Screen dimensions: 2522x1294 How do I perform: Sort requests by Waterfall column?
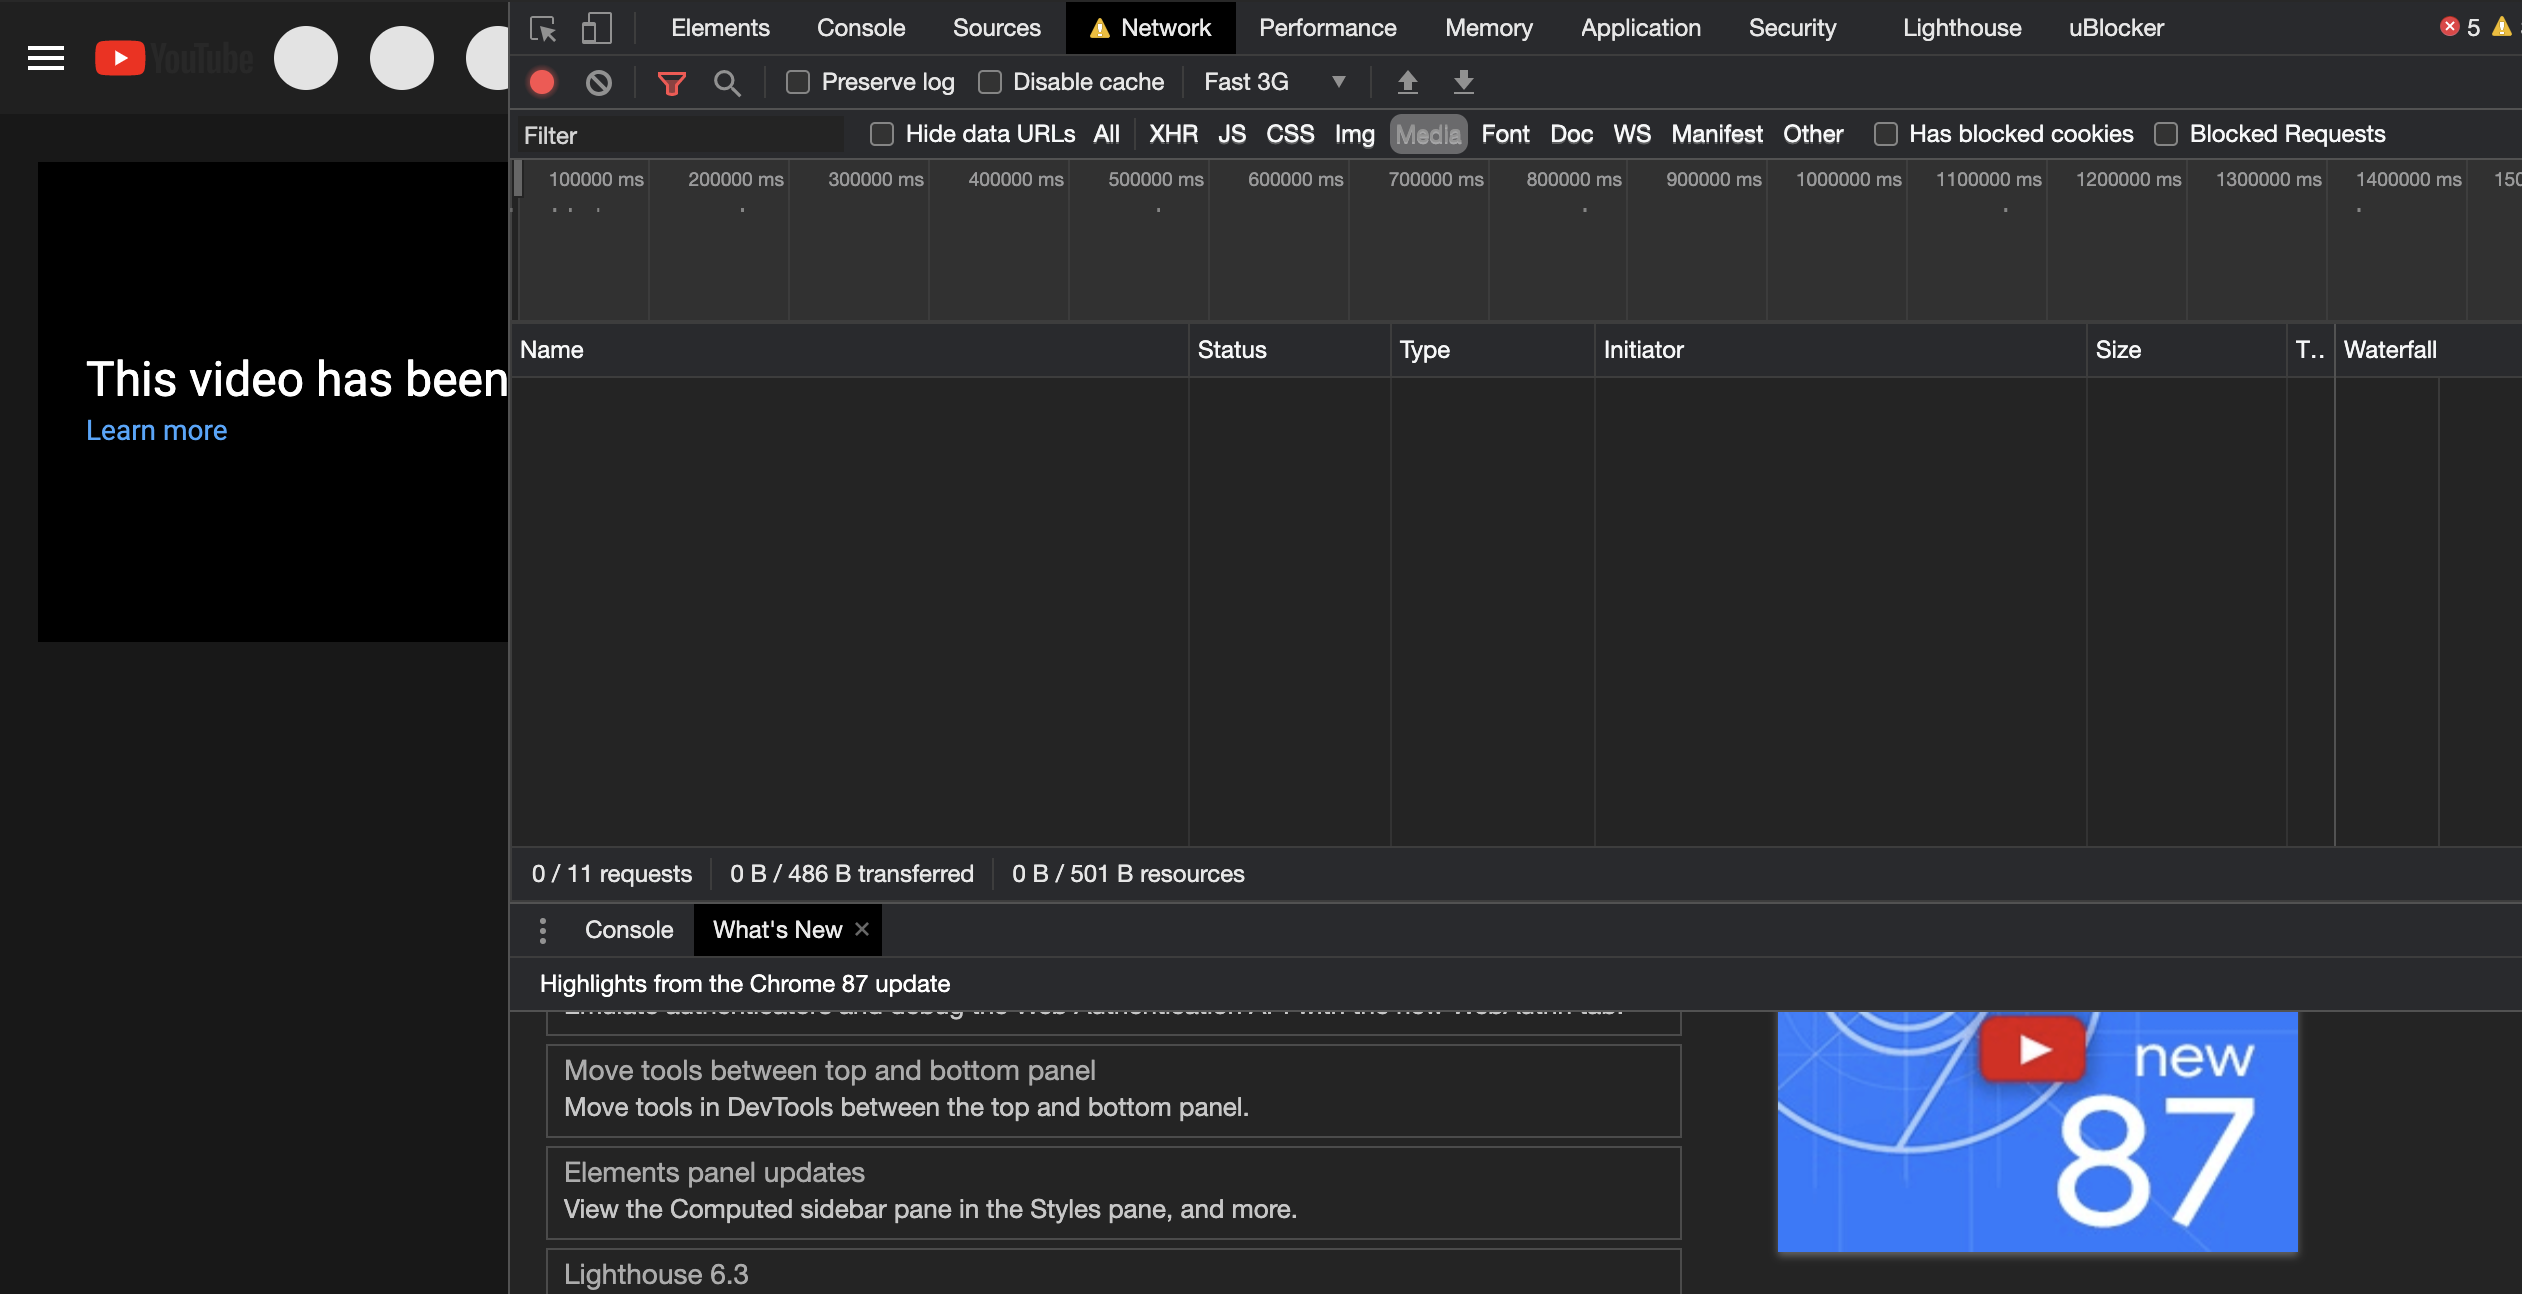[2428, 350]
